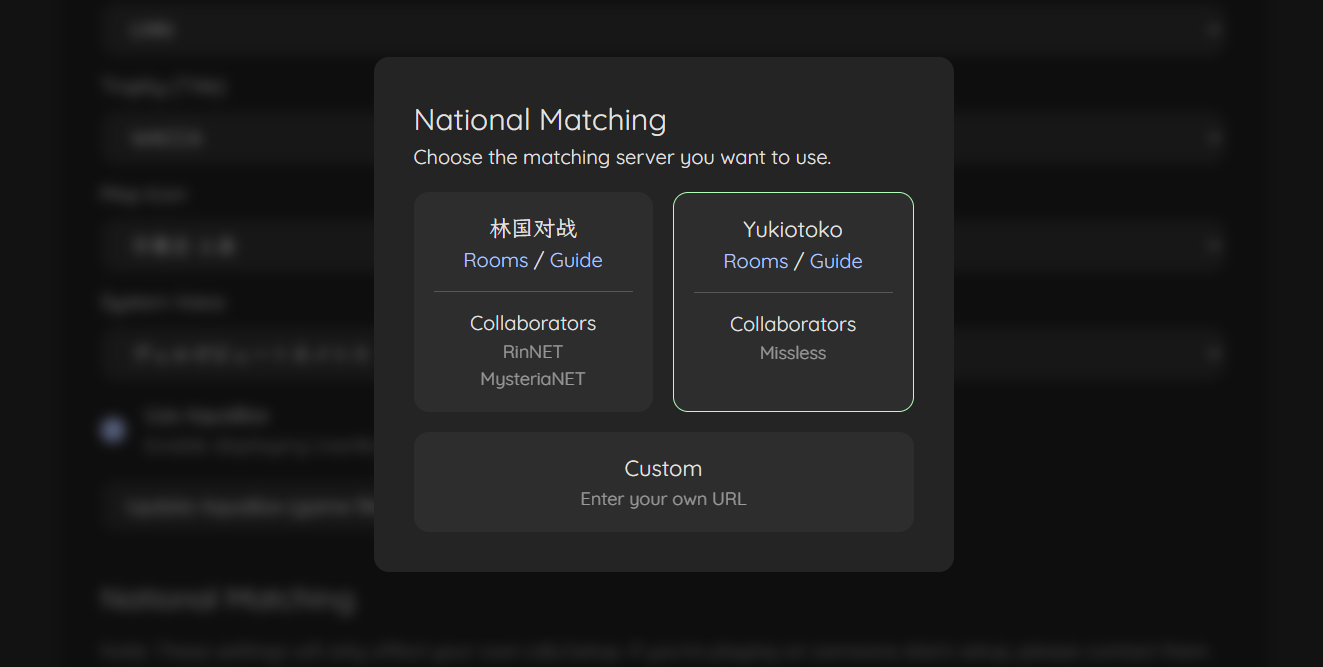
Task: Expand the topmost background dropdown arrow
Action: 1213,30
